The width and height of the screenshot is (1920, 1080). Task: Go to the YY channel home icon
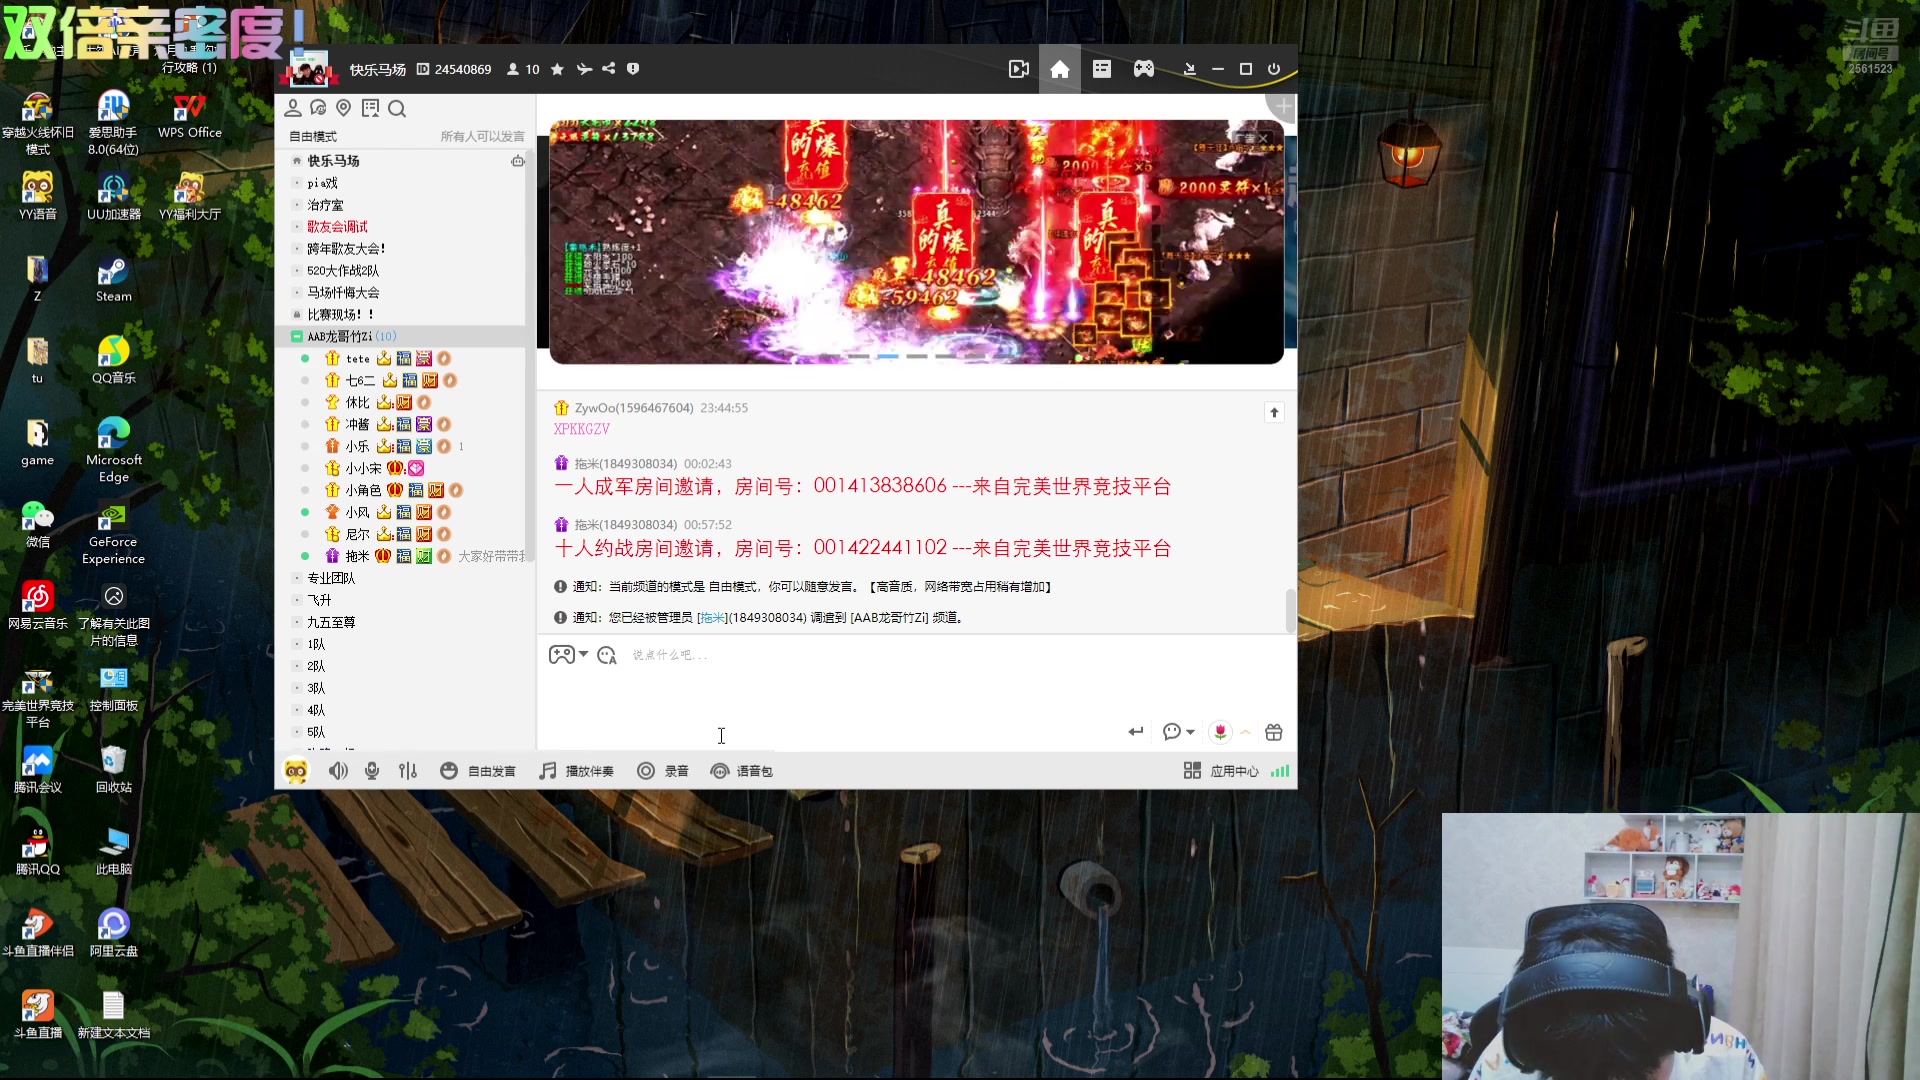(1060, 69)
